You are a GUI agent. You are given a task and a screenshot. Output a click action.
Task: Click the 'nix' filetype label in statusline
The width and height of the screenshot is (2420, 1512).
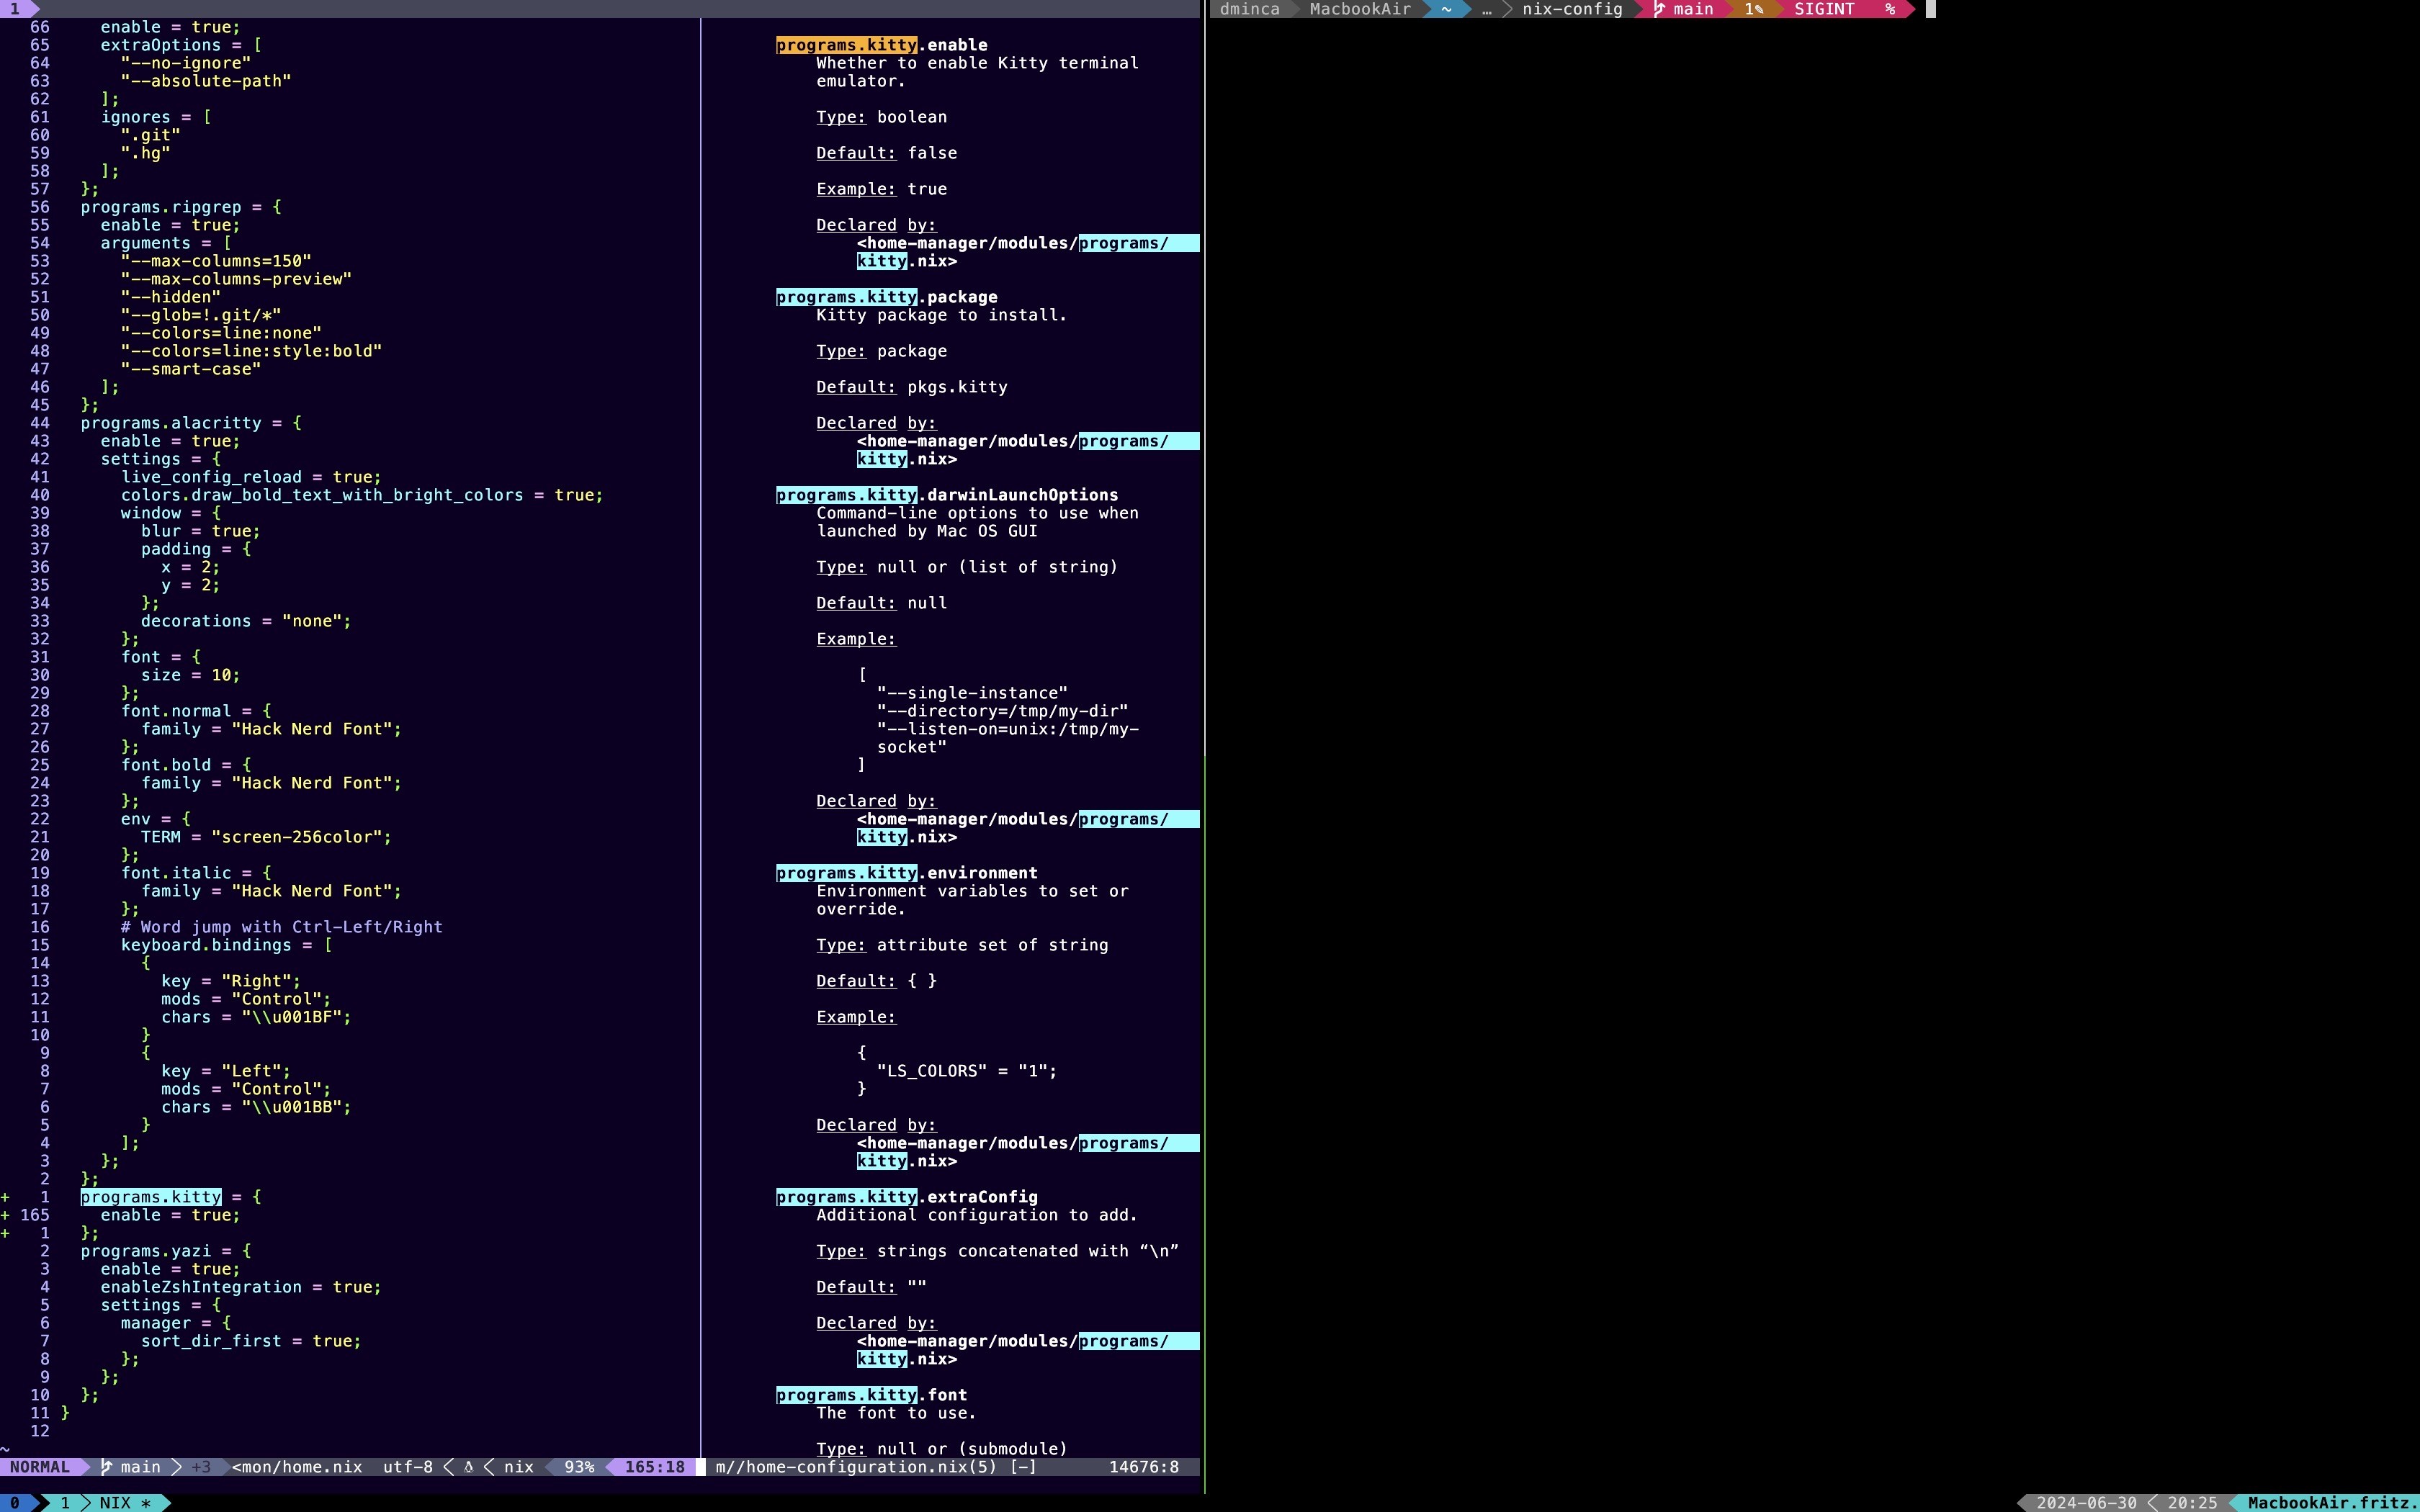[518, 1467]
